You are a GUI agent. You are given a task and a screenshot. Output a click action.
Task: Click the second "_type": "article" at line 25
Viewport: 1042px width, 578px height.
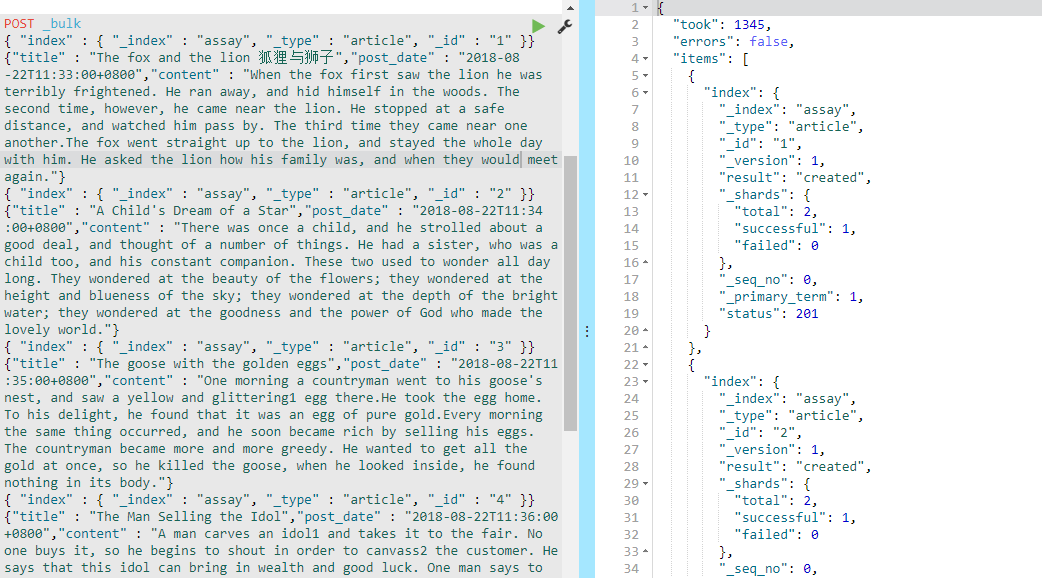click(x=791, y=416)
